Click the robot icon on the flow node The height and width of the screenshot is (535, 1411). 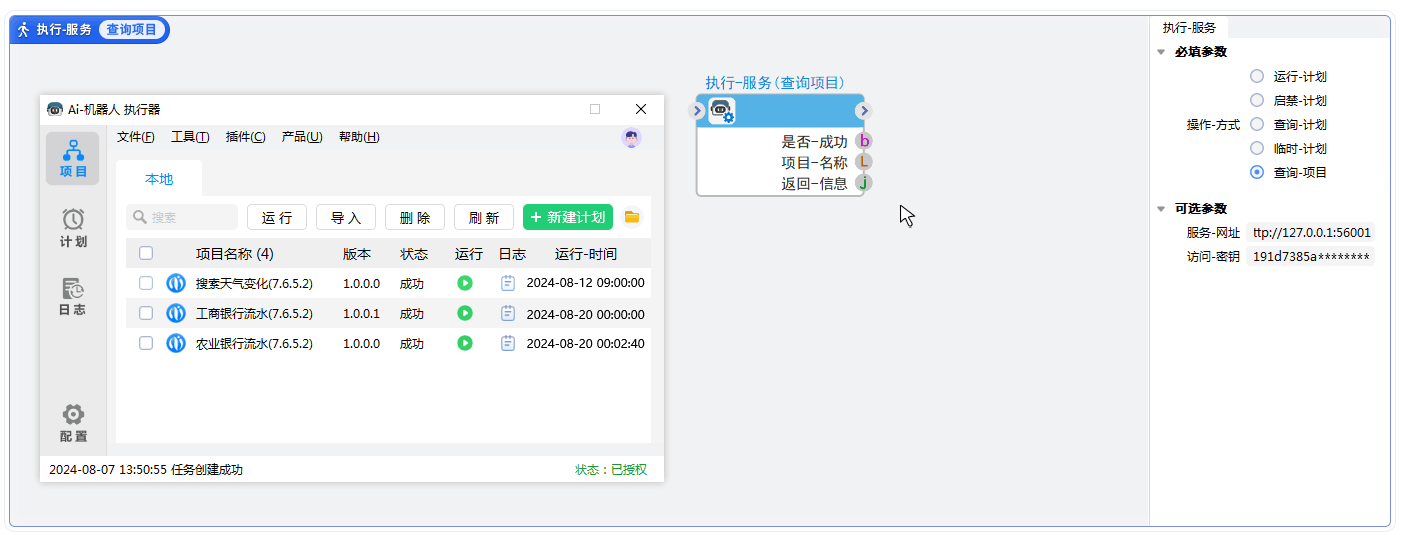pos(721,111)
